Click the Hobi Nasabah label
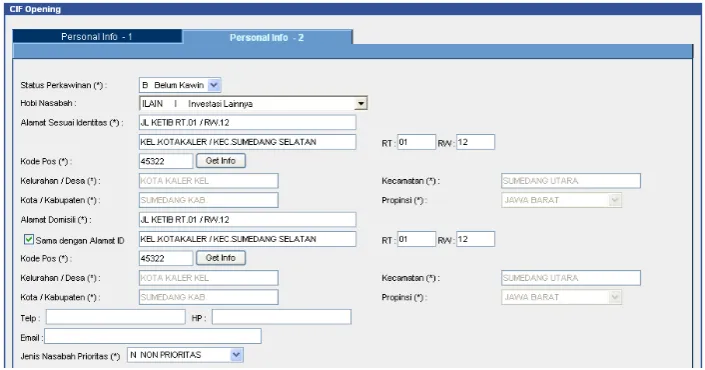The height and width of the screenshot is (370, 705). click(49, 103)
